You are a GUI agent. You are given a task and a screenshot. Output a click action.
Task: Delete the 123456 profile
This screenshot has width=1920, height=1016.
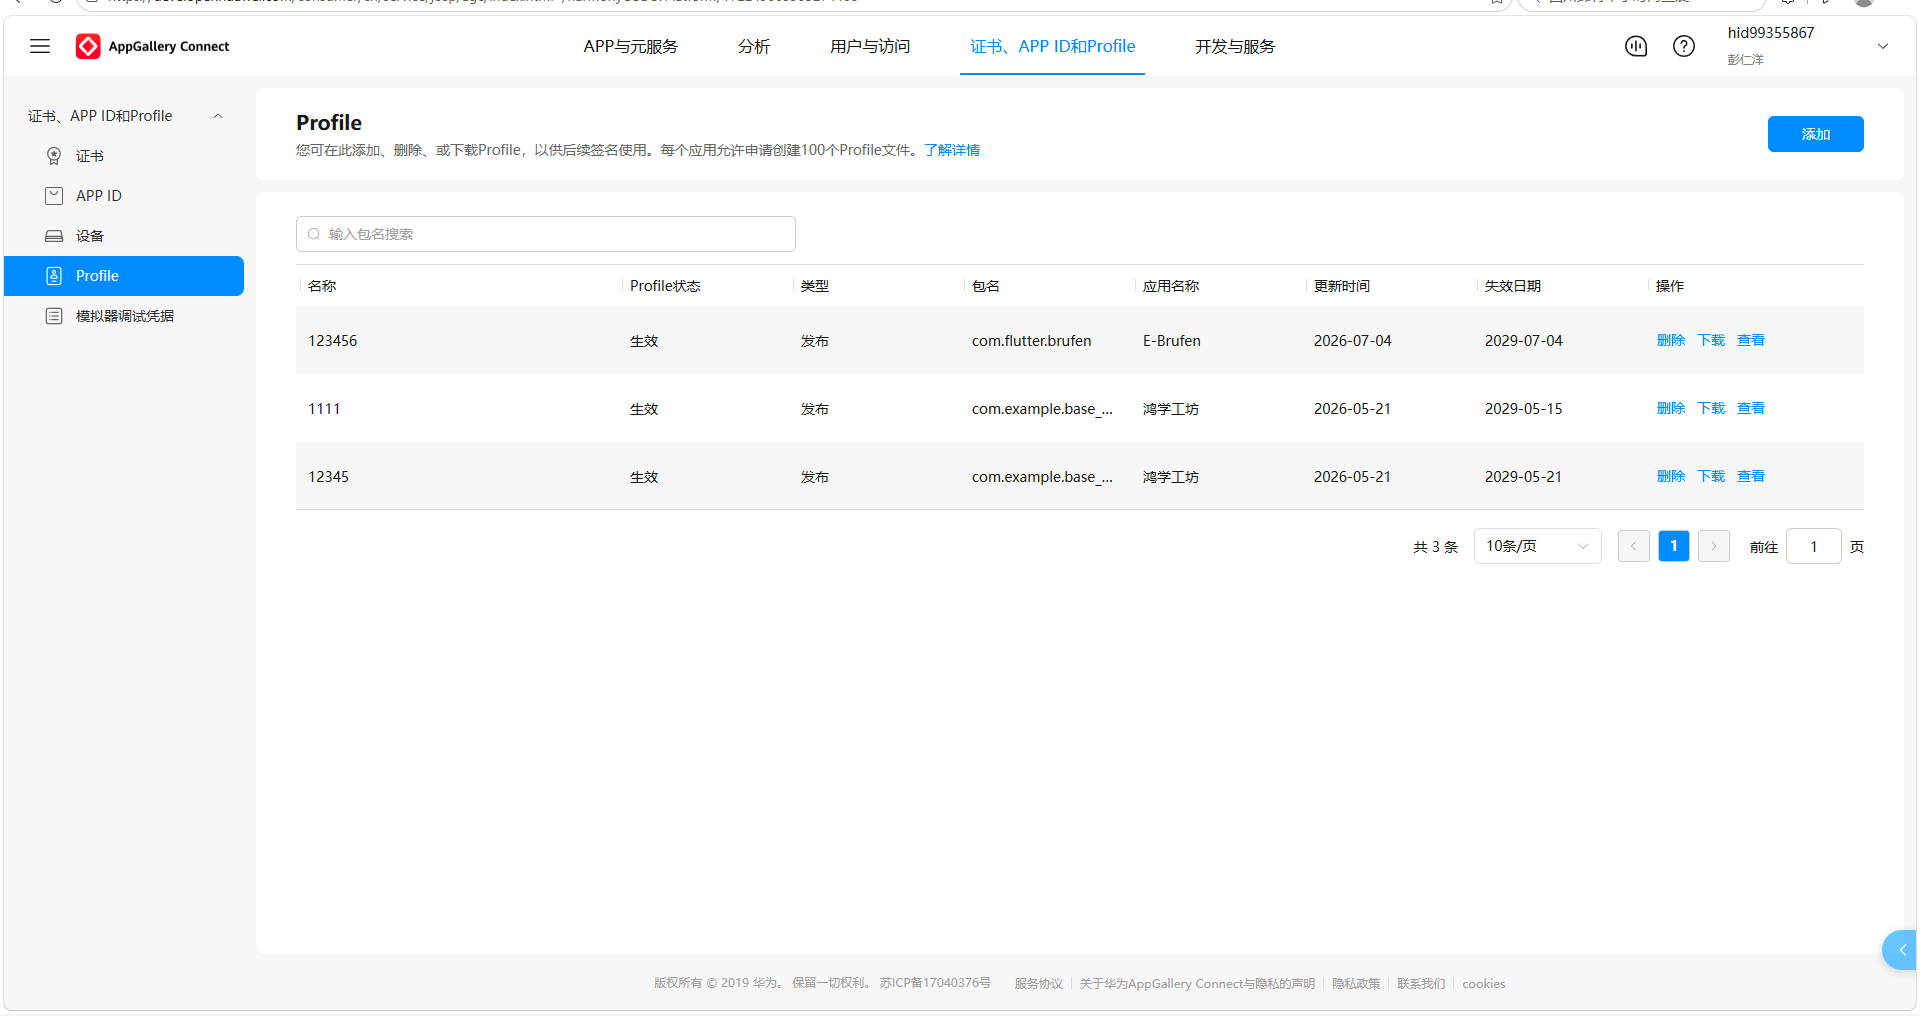(x=1671, y=340)
